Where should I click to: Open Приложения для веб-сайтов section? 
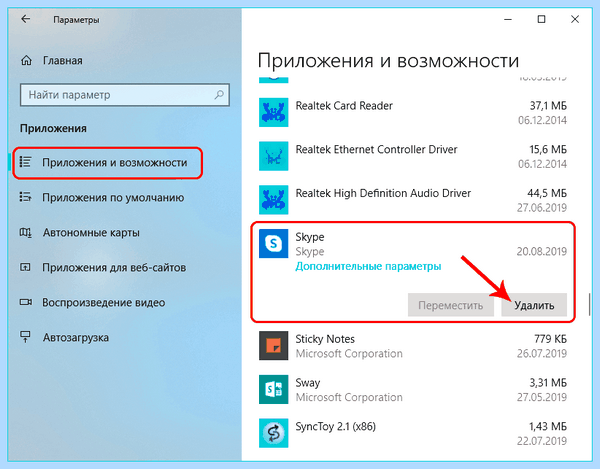(x=114, y=267)
